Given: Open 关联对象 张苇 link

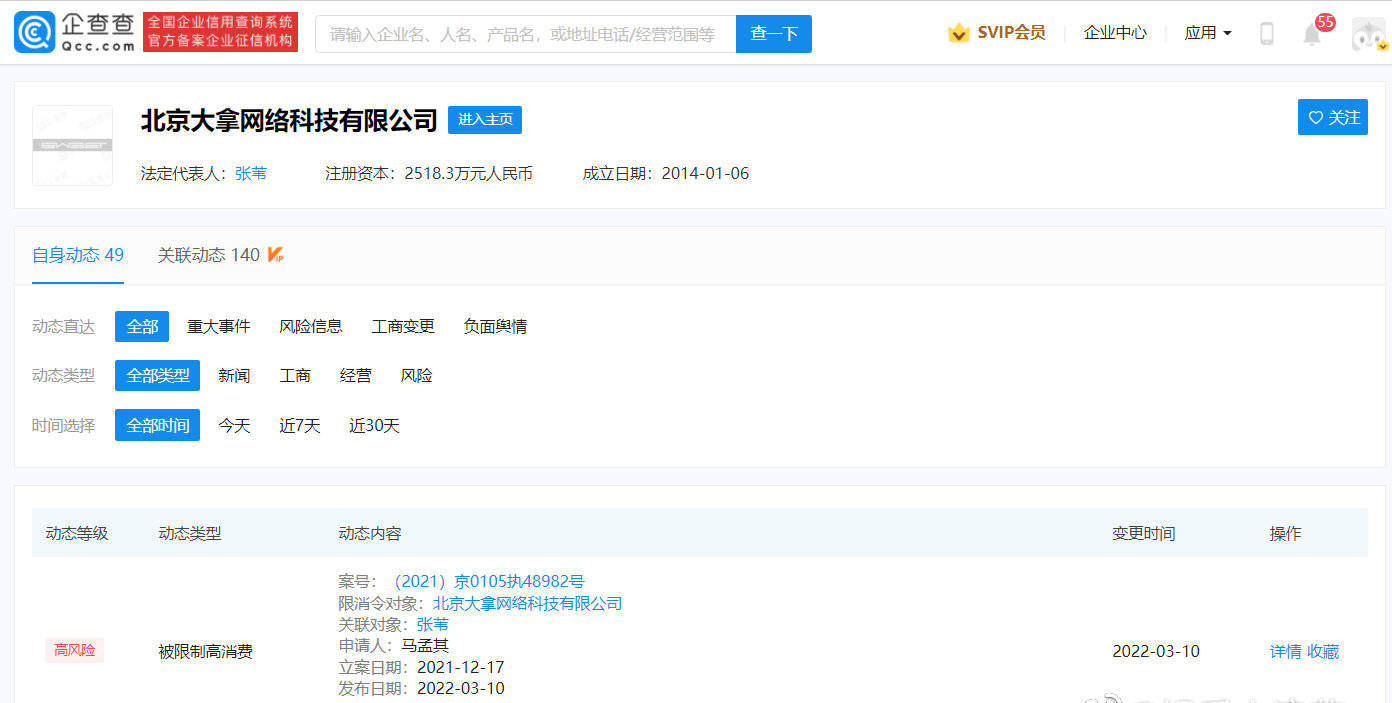Looking at the screenshot, I should pos(433,624).
